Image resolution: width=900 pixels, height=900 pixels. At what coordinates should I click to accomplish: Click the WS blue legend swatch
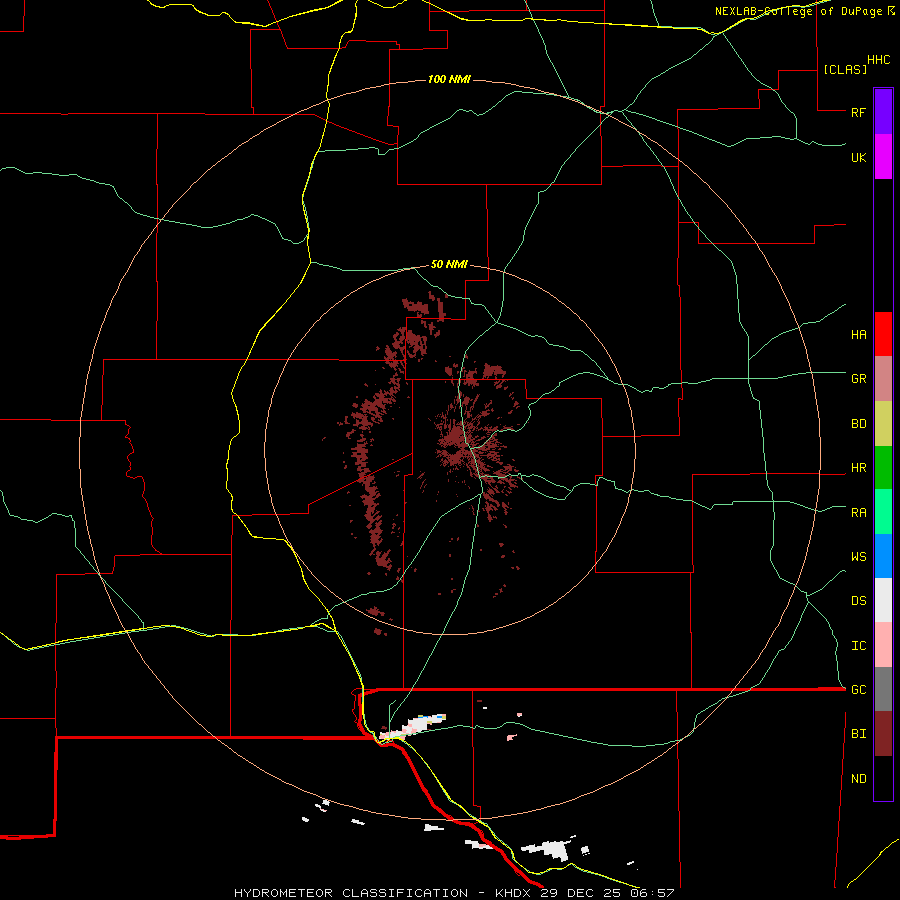pyautogui.click(x=883, y=556)
